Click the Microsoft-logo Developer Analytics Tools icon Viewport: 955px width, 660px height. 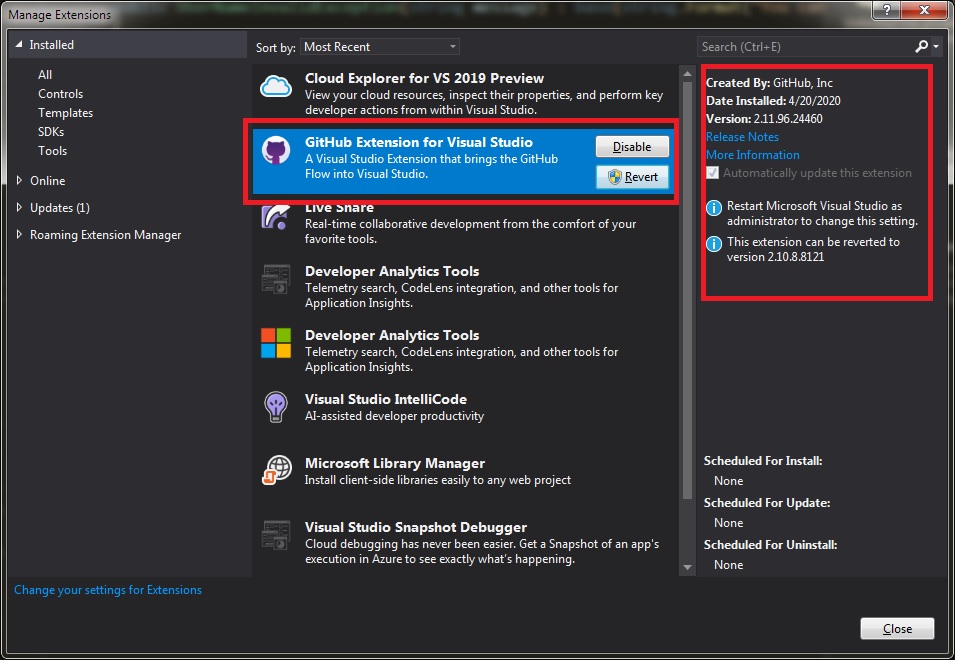click(276, 343)
